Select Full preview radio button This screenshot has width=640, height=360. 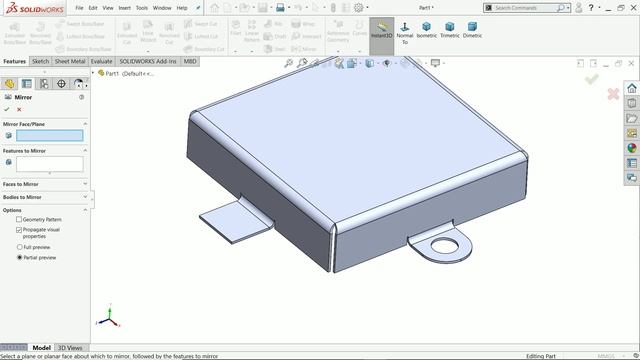point(19,247)
